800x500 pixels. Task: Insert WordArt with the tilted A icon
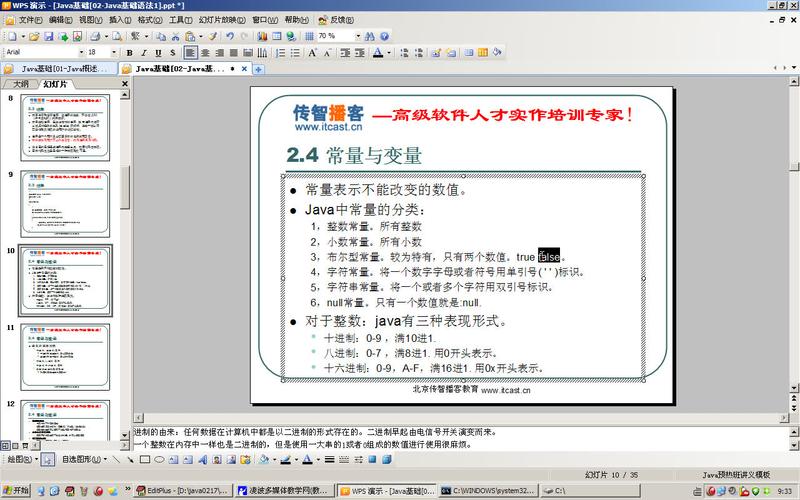[203, 460]
